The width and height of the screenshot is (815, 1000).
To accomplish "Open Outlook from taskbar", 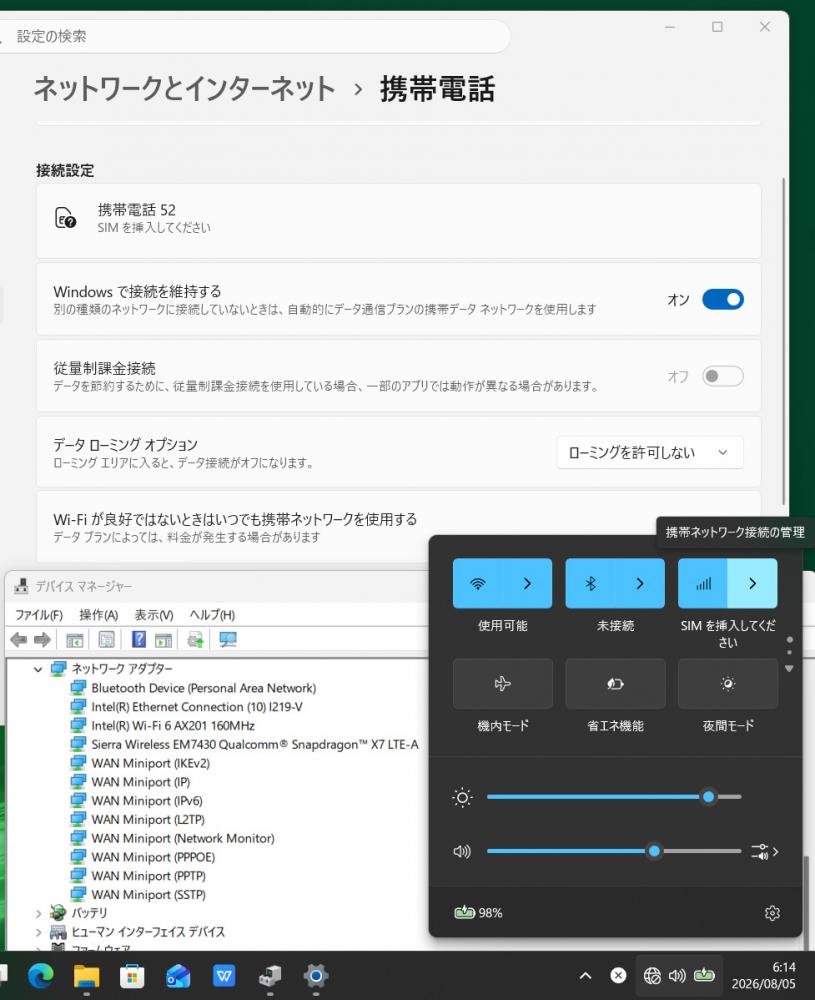I will (179, 976).
